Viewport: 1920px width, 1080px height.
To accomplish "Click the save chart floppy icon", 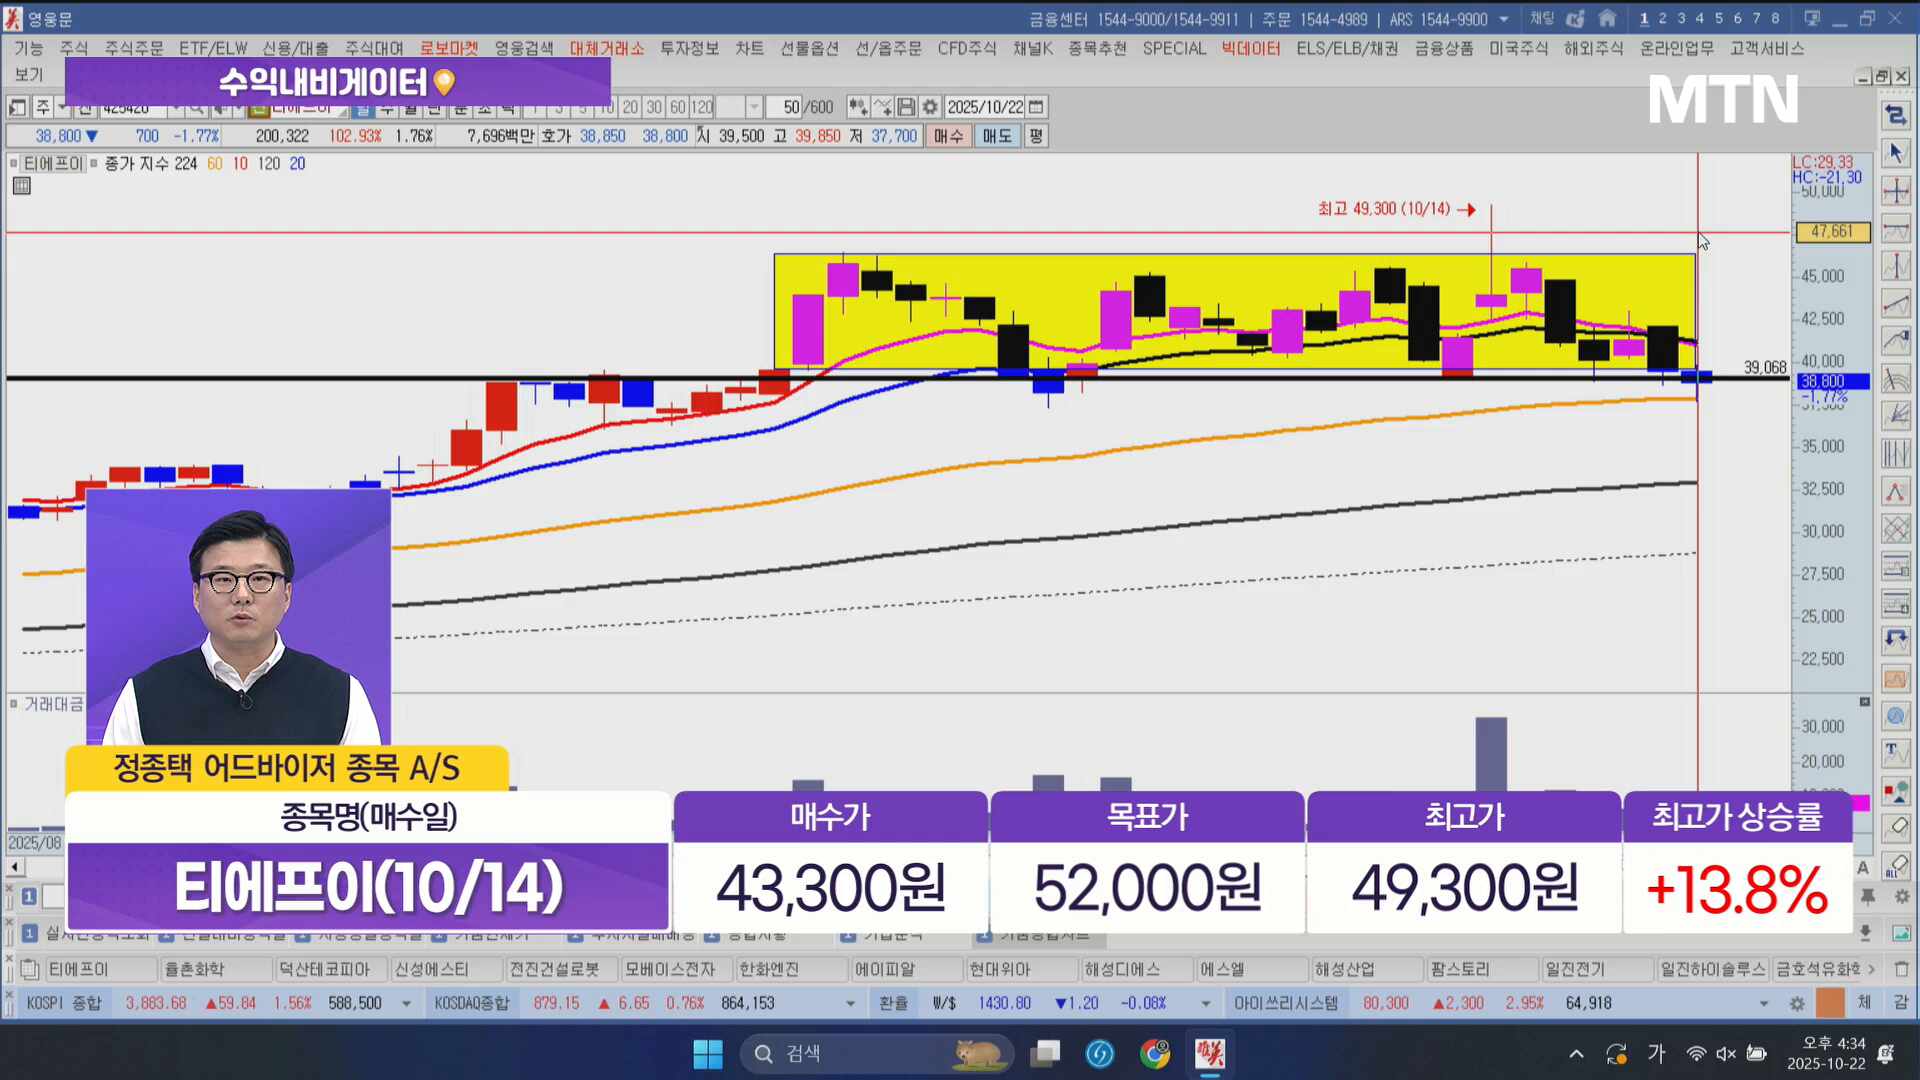I will tap(906, 107).
